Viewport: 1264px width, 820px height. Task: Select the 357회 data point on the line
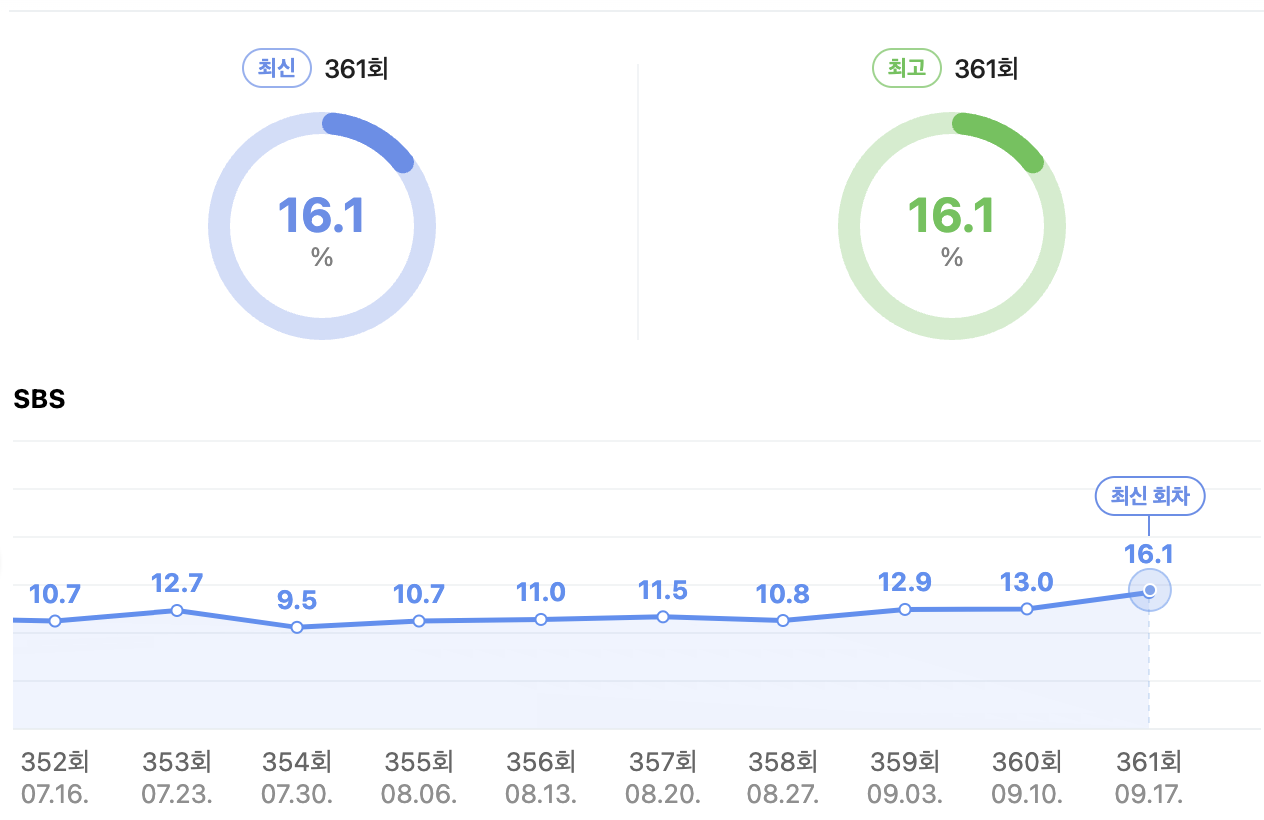(663, 617)
